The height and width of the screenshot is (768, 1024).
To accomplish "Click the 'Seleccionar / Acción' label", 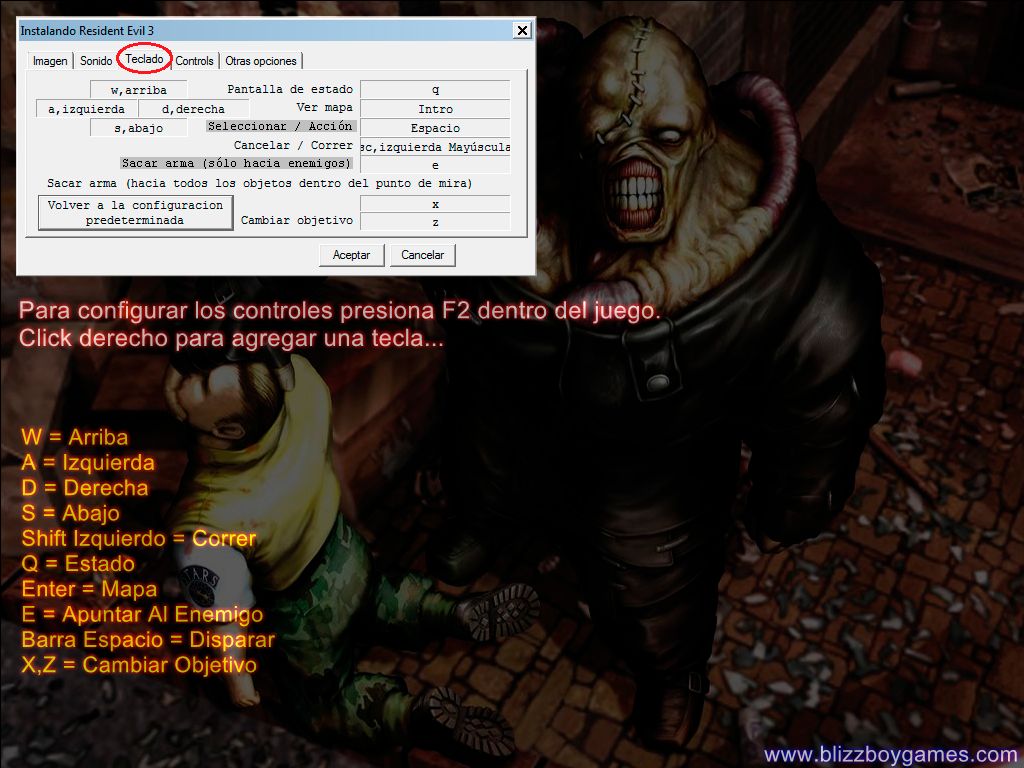I will pos(280,126).
